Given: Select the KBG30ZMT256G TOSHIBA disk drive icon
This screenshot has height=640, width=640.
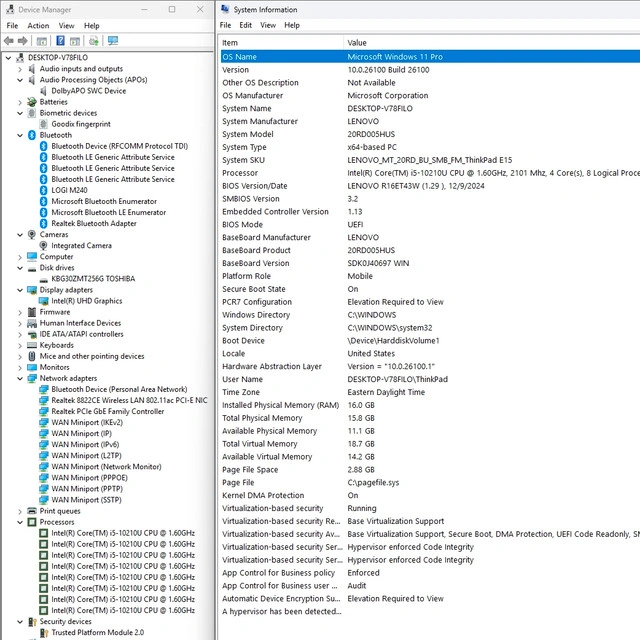Looking at the screenshot, I should (x=43, y=278).
